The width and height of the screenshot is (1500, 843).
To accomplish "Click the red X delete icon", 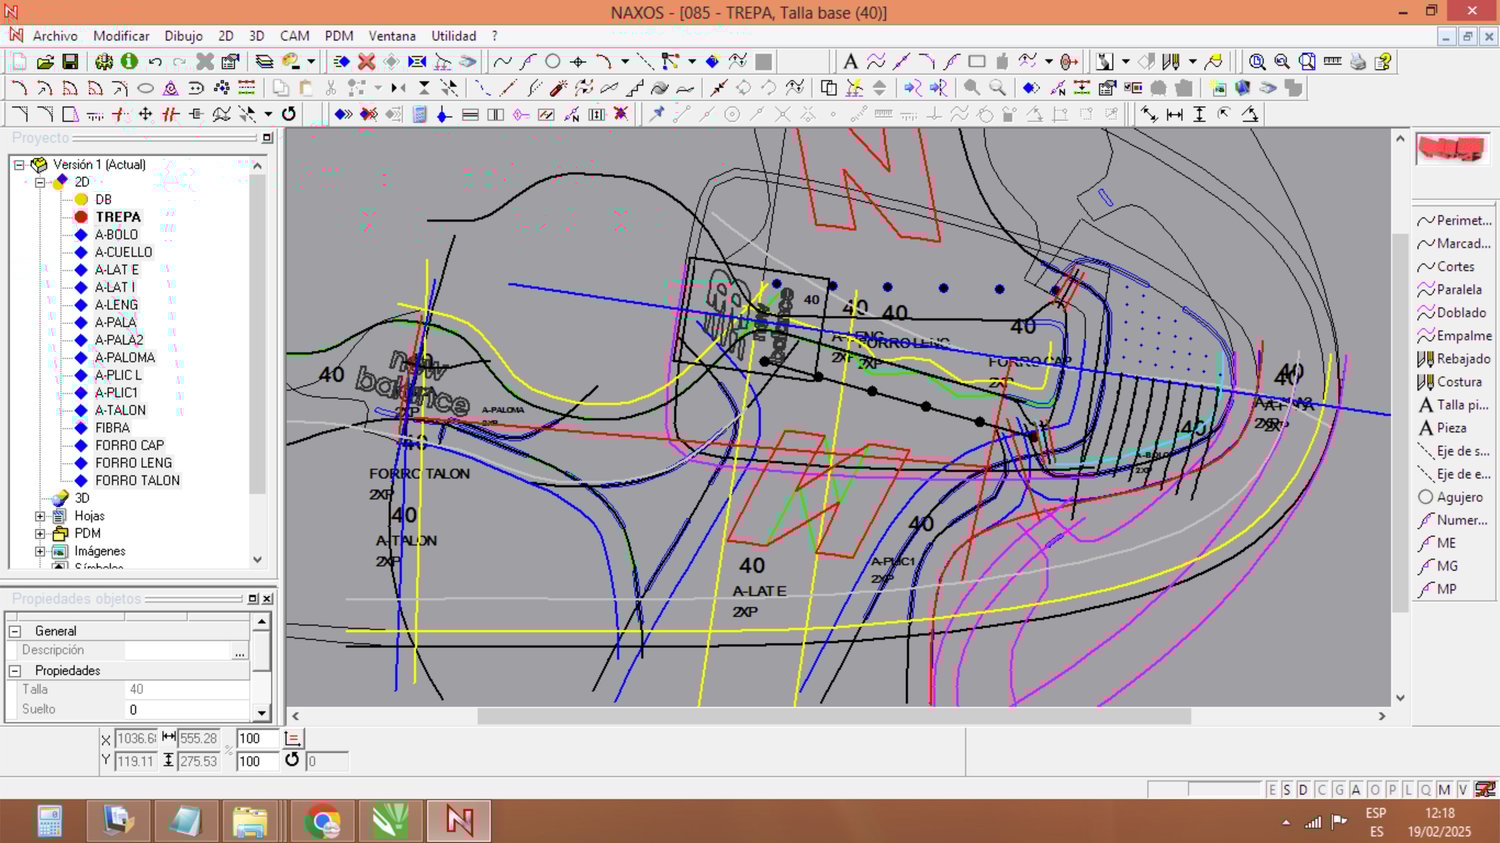I will pyautogui.click(x=366, y=62).
